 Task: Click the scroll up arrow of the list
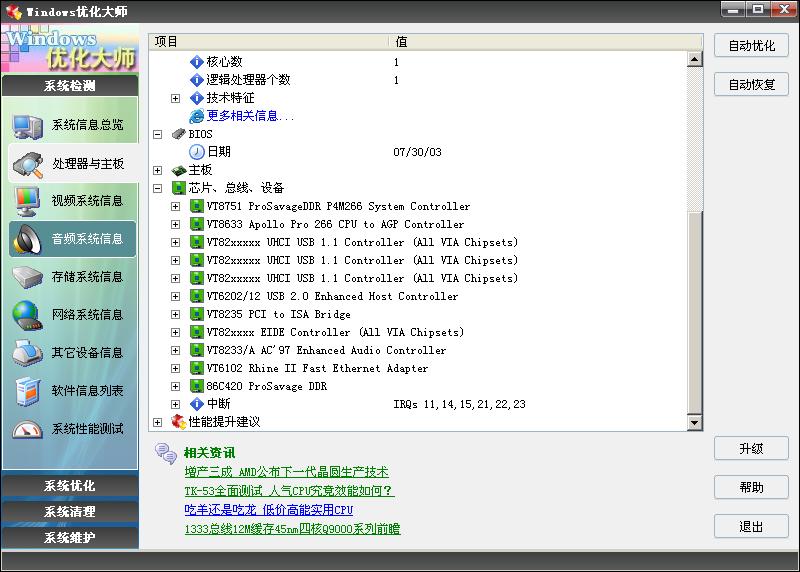click(694, 59)
